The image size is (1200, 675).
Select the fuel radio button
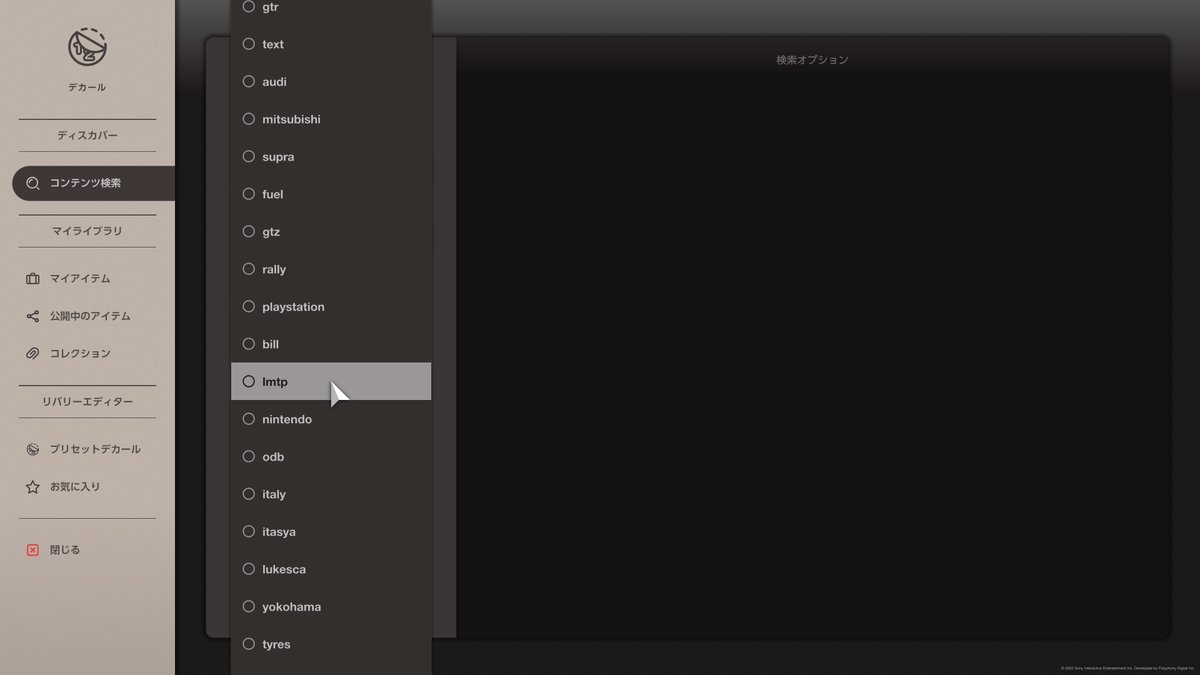click(x=249, y=194)
